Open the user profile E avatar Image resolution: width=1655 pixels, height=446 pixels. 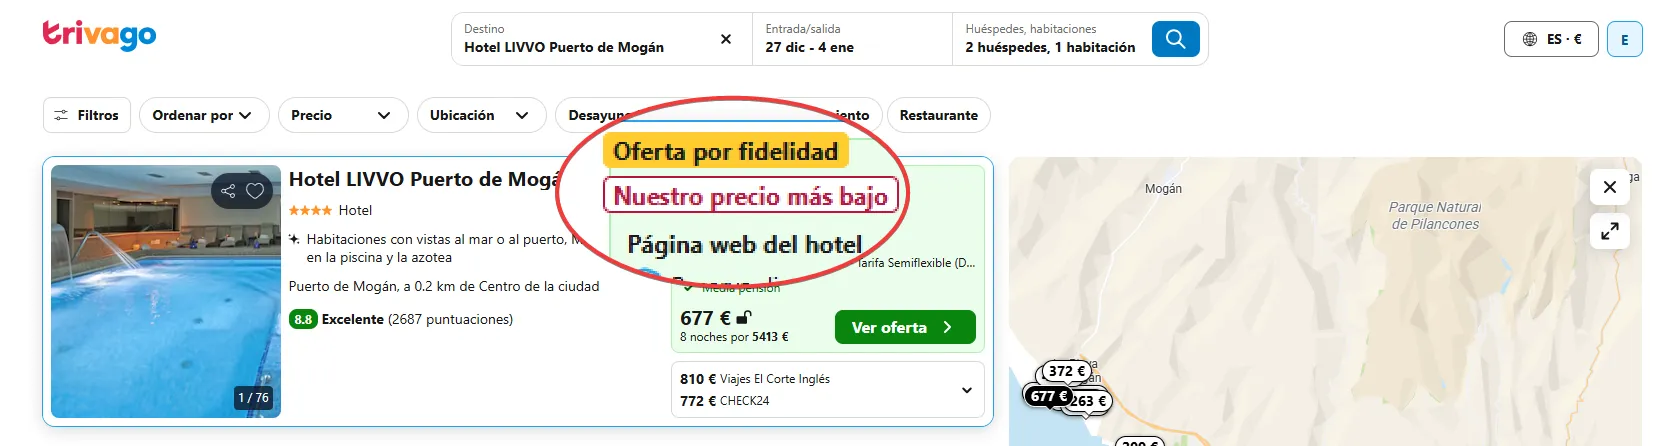pyautogui.click(x=1624, y=39)
